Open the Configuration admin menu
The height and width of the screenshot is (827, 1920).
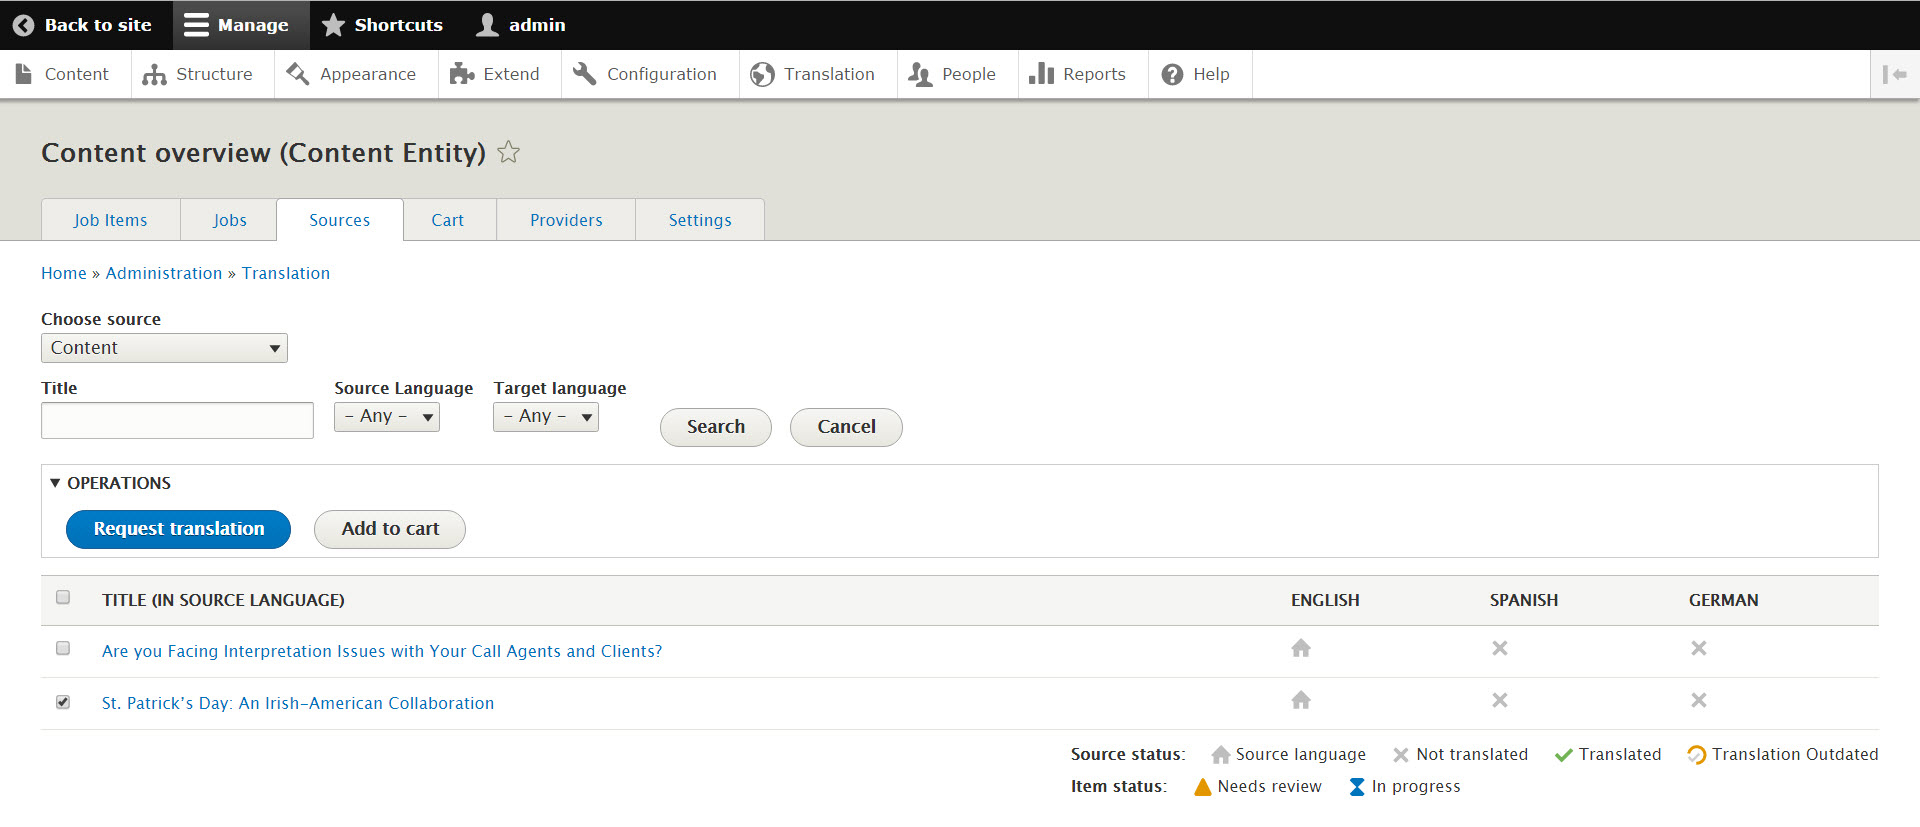[x=645, y=74]
